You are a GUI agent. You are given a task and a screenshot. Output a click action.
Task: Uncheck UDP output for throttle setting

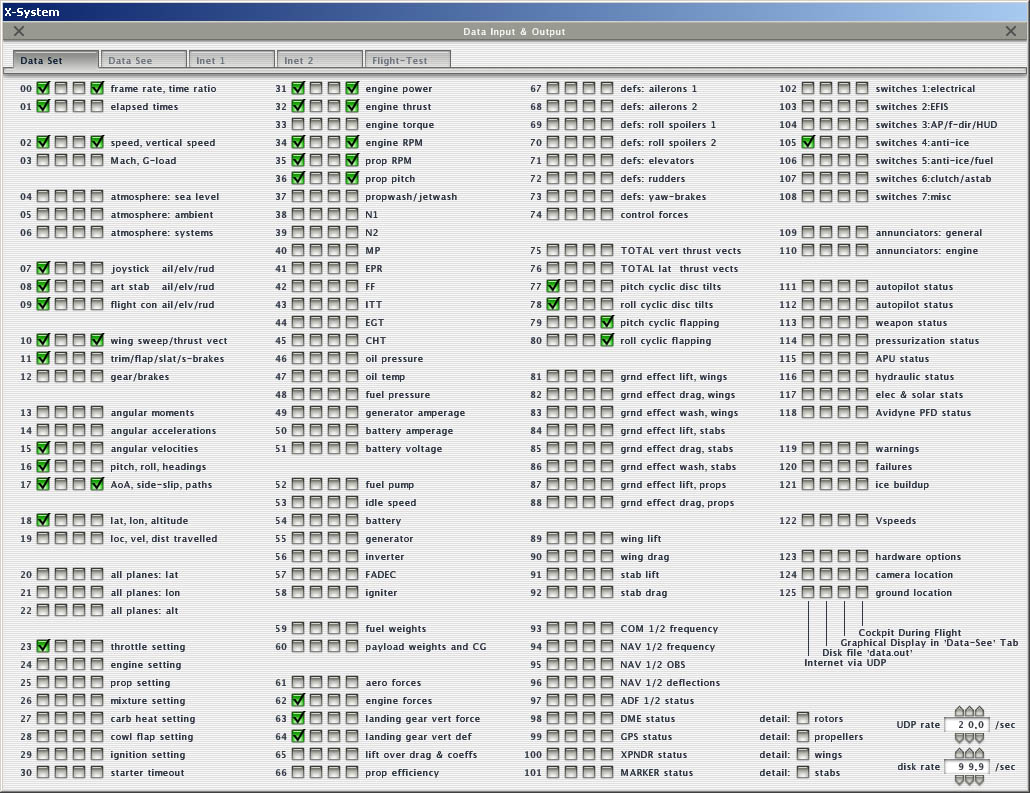[43, 646]
